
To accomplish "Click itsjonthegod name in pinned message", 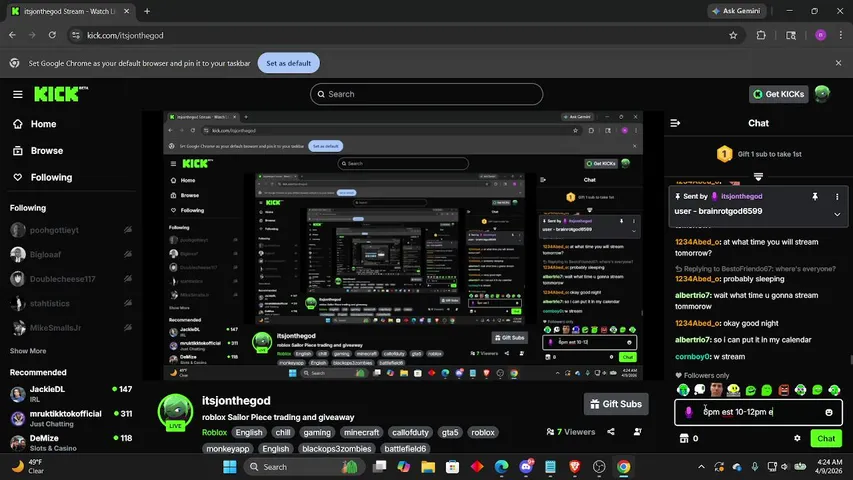I will click(741, 196).
